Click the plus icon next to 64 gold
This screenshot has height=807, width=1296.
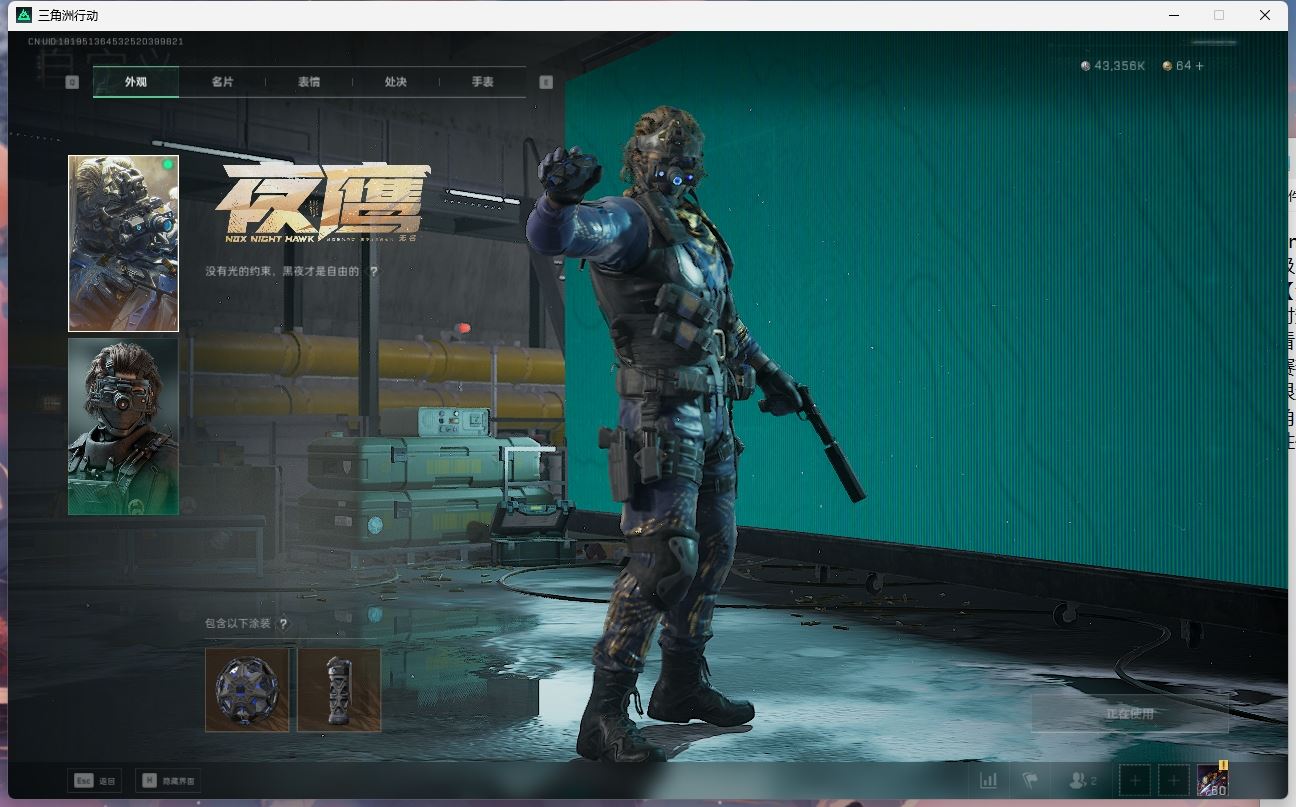[1200, 66]
